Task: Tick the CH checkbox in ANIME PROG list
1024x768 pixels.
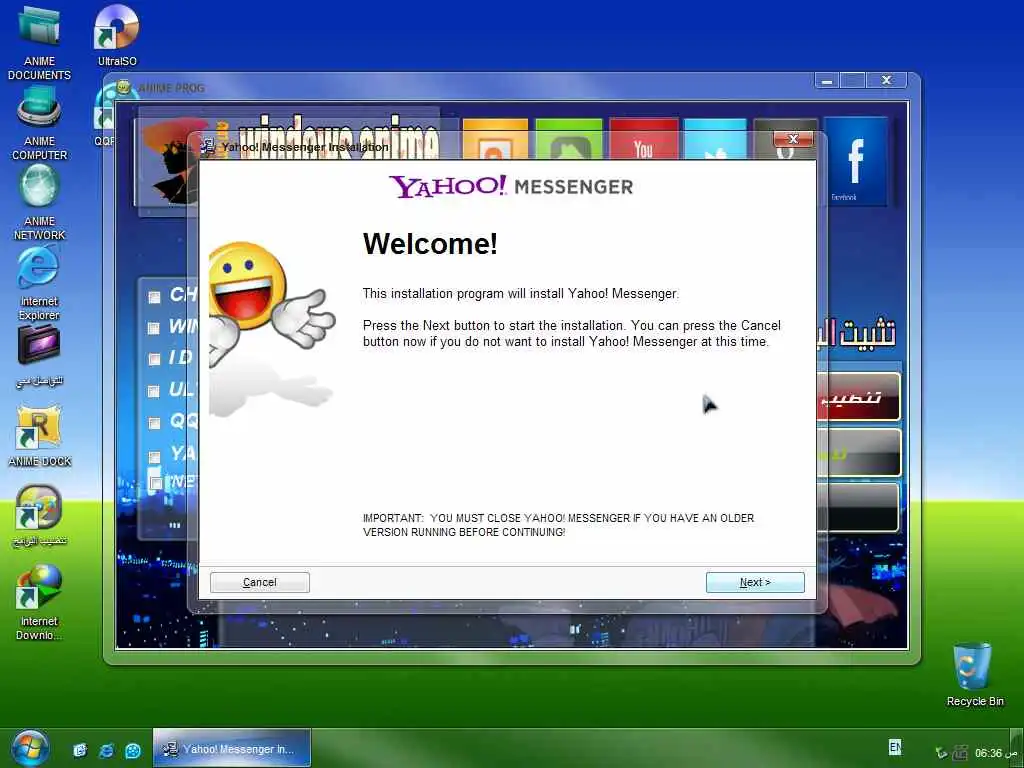Action: coord(154,297)
